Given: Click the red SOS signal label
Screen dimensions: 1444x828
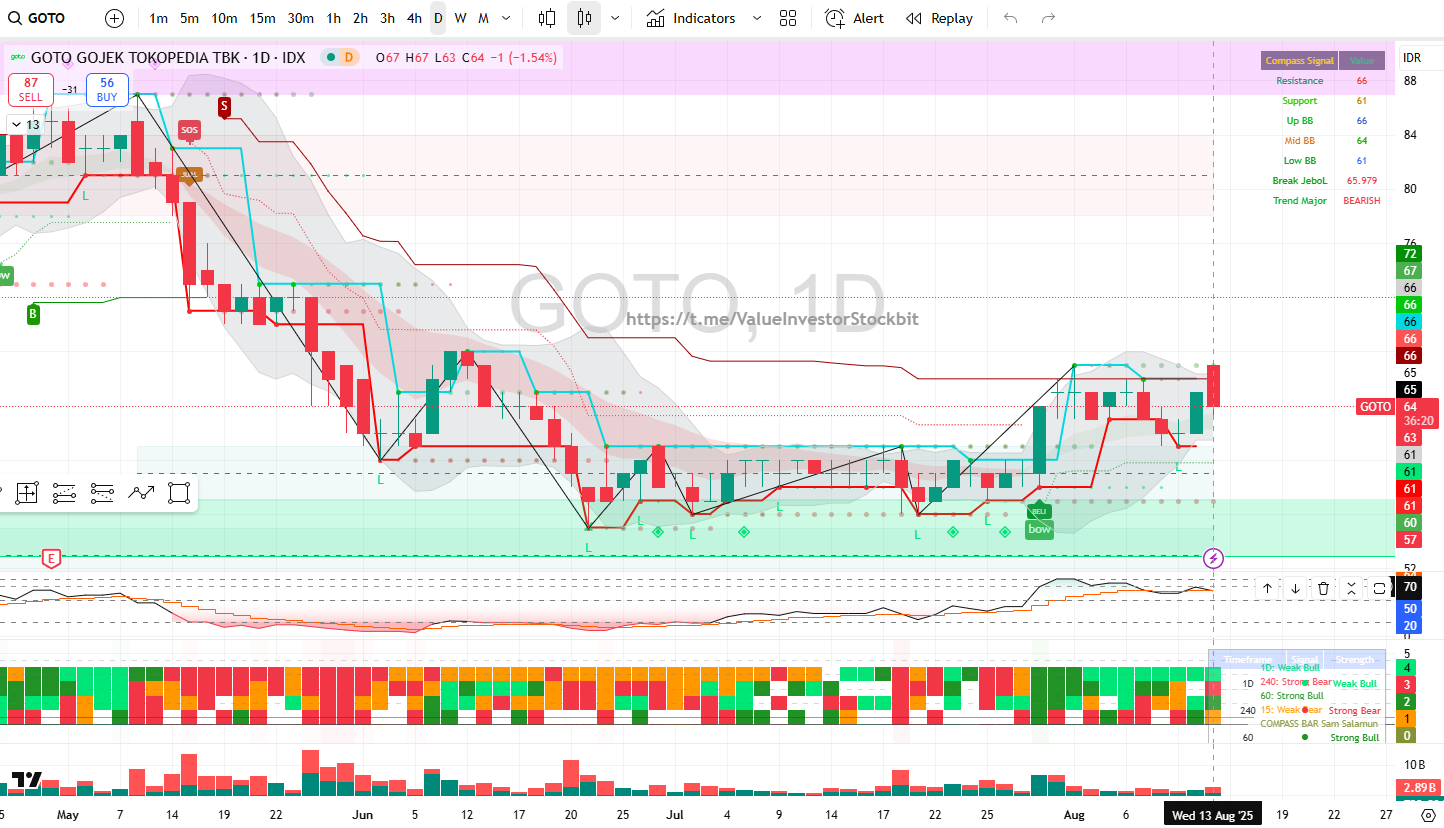Looking at the screenshot, I should (189, 130).
